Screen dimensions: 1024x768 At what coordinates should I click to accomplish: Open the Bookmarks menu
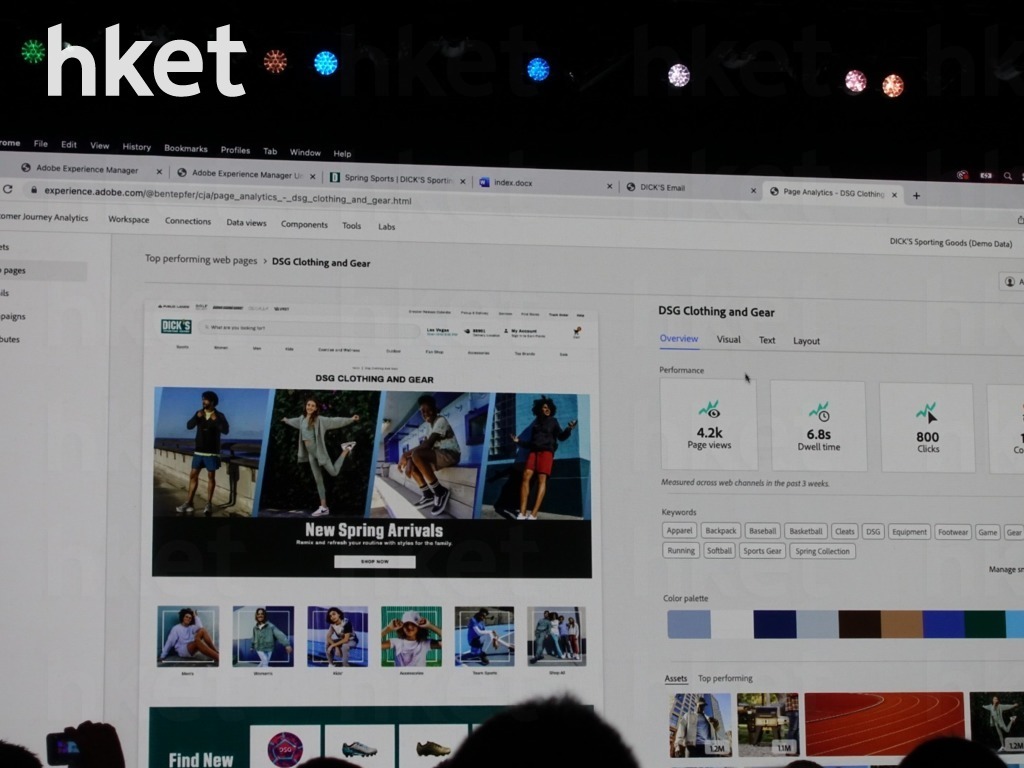pos(185,148)
